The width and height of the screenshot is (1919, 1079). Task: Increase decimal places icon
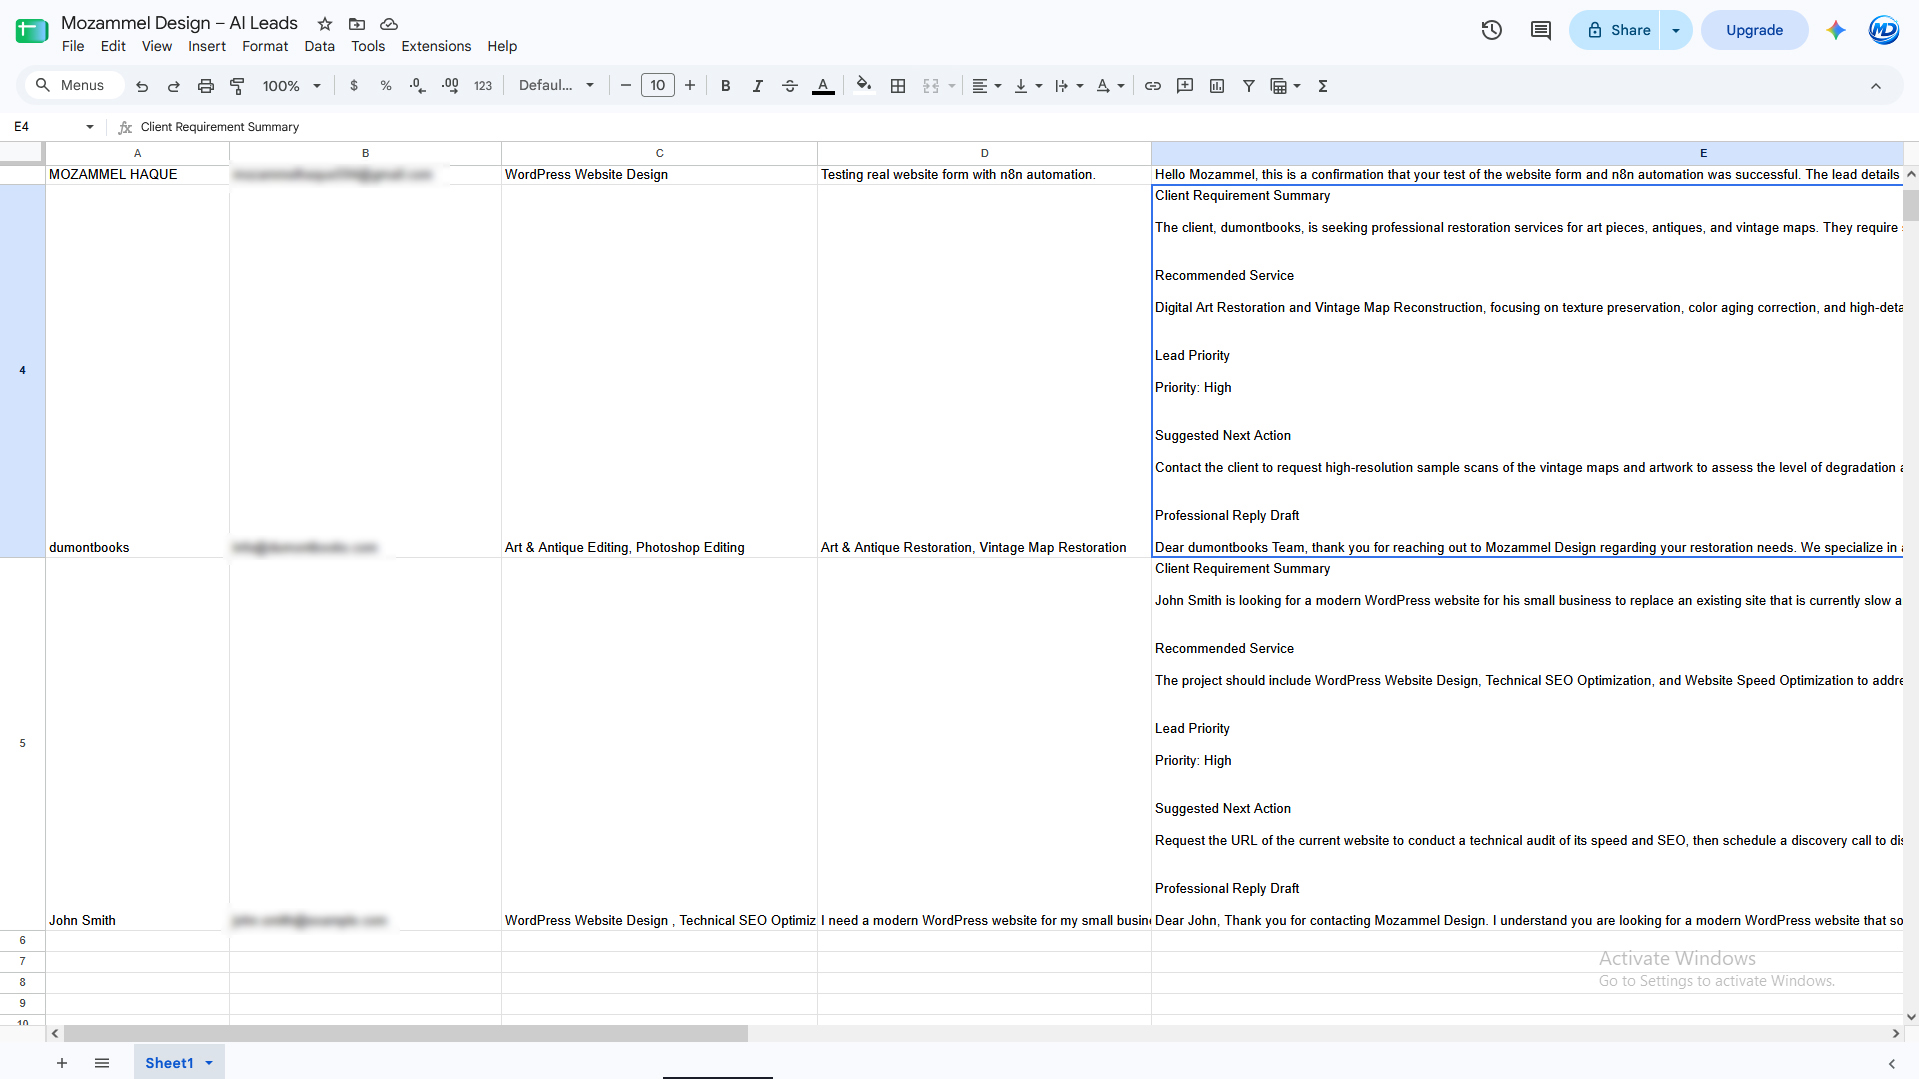tap(451, 86)
